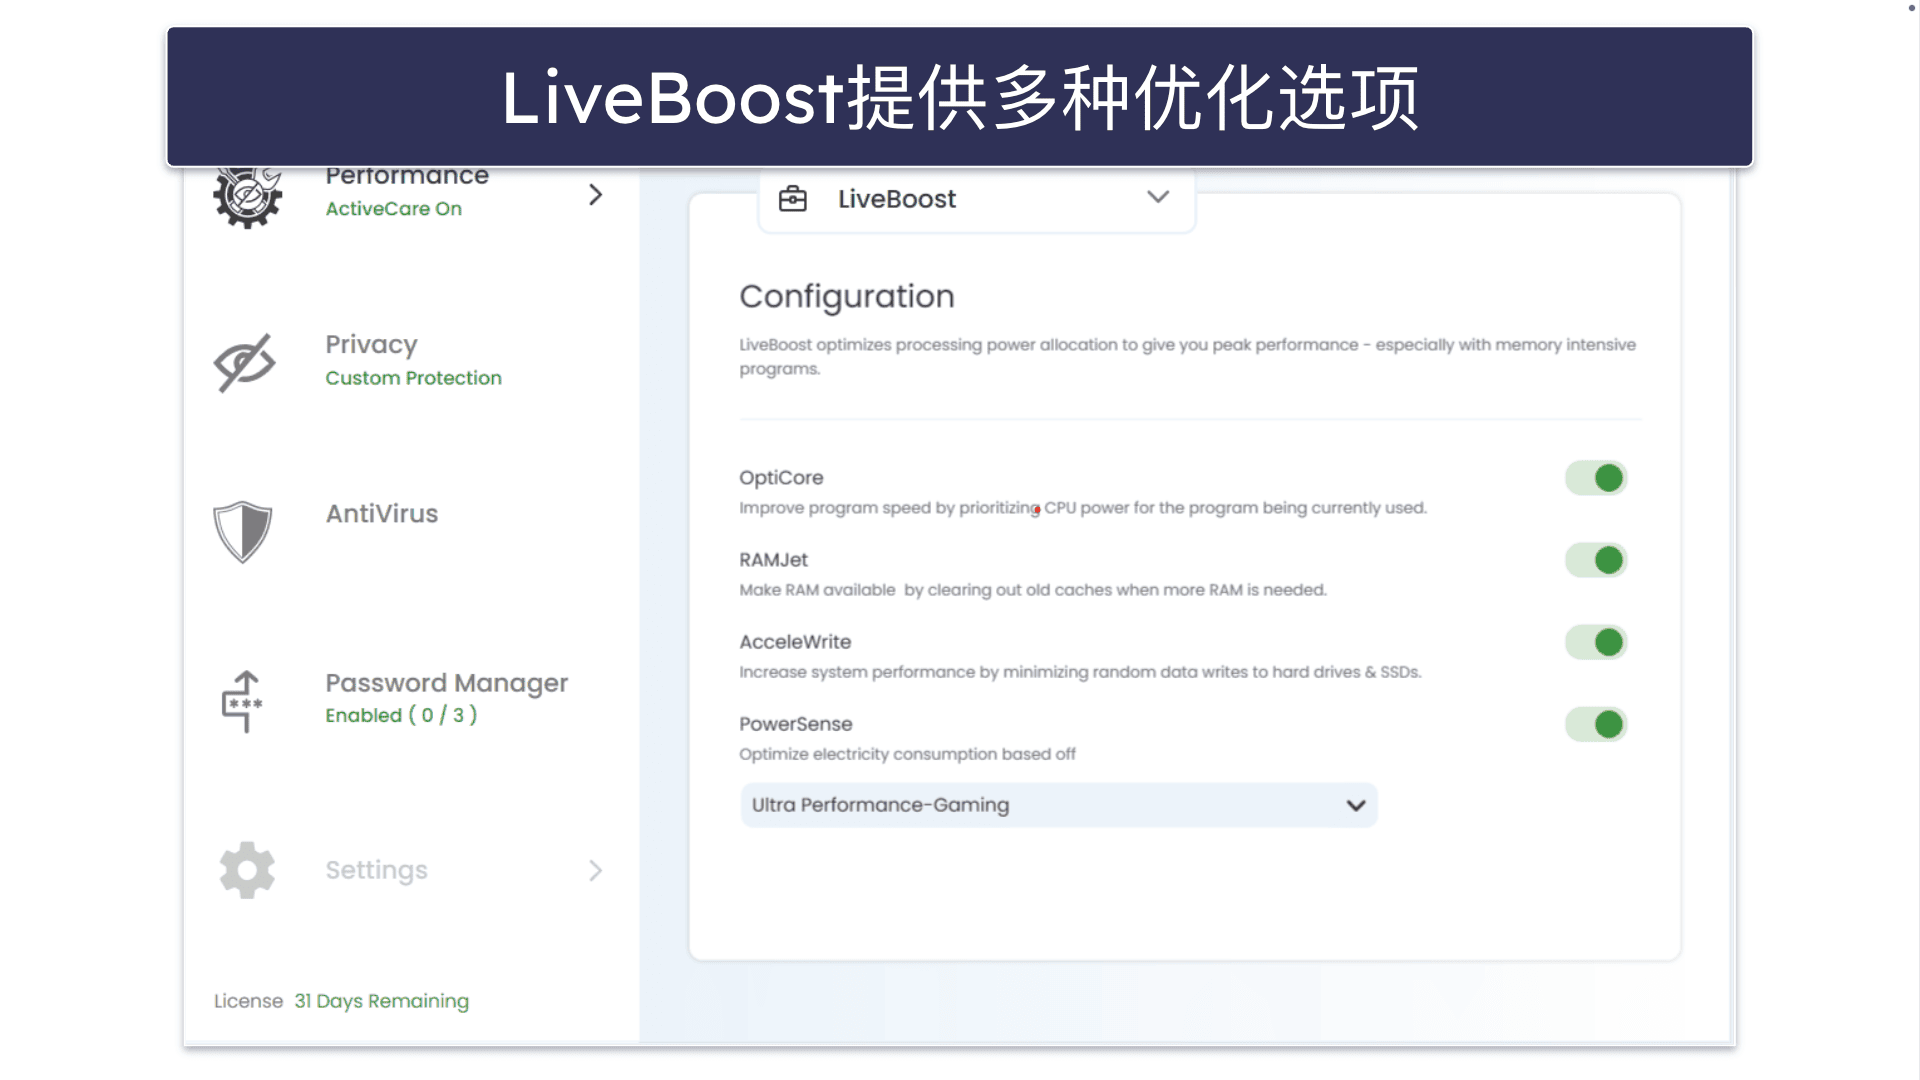
Task: Open the Ultra Performance-Gaming dropdown
Action: [1059, 805]
